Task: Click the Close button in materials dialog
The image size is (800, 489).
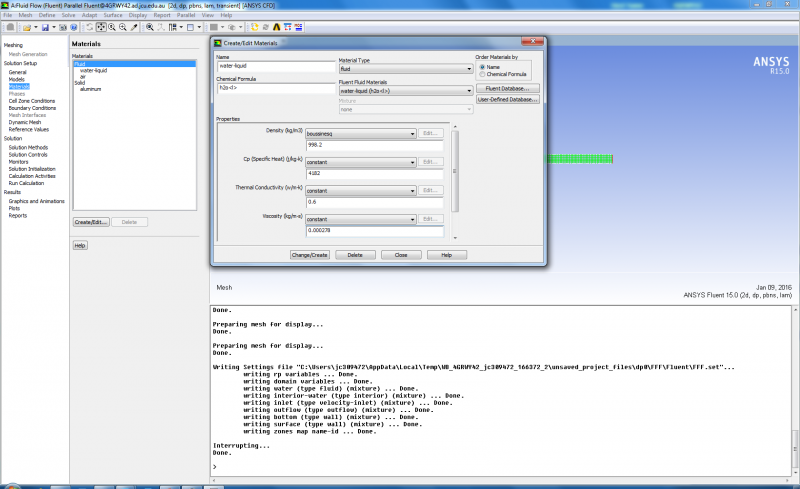Action: [x=401, y=255]
